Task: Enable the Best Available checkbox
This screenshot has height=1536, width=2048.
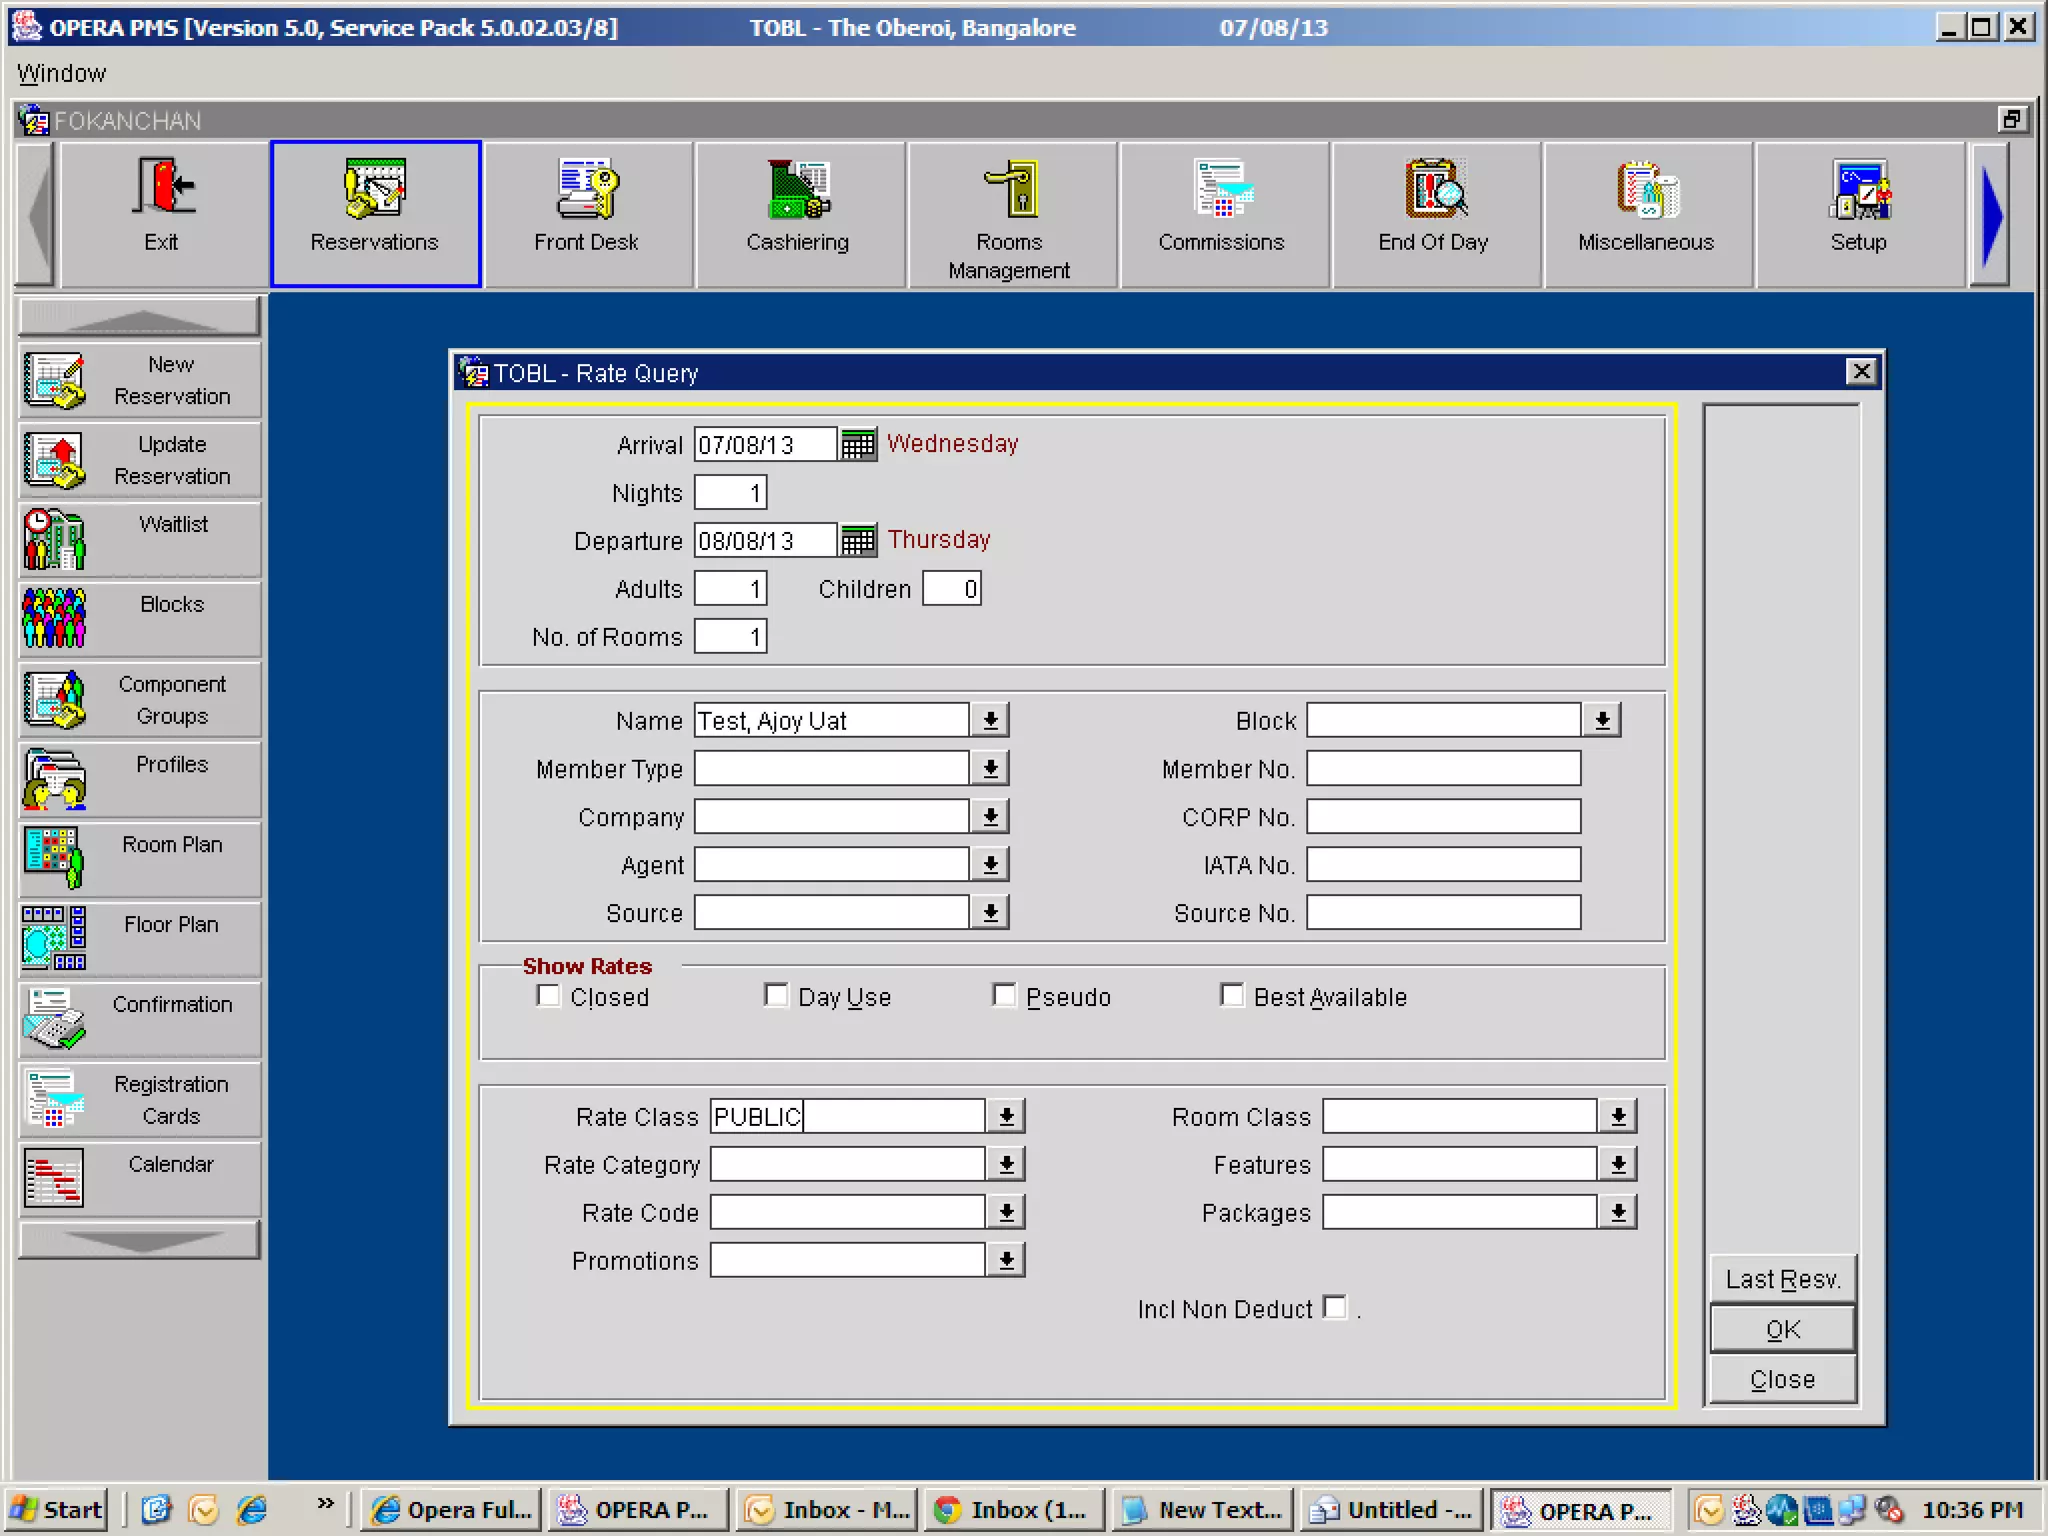Action: coord(1232,996)
